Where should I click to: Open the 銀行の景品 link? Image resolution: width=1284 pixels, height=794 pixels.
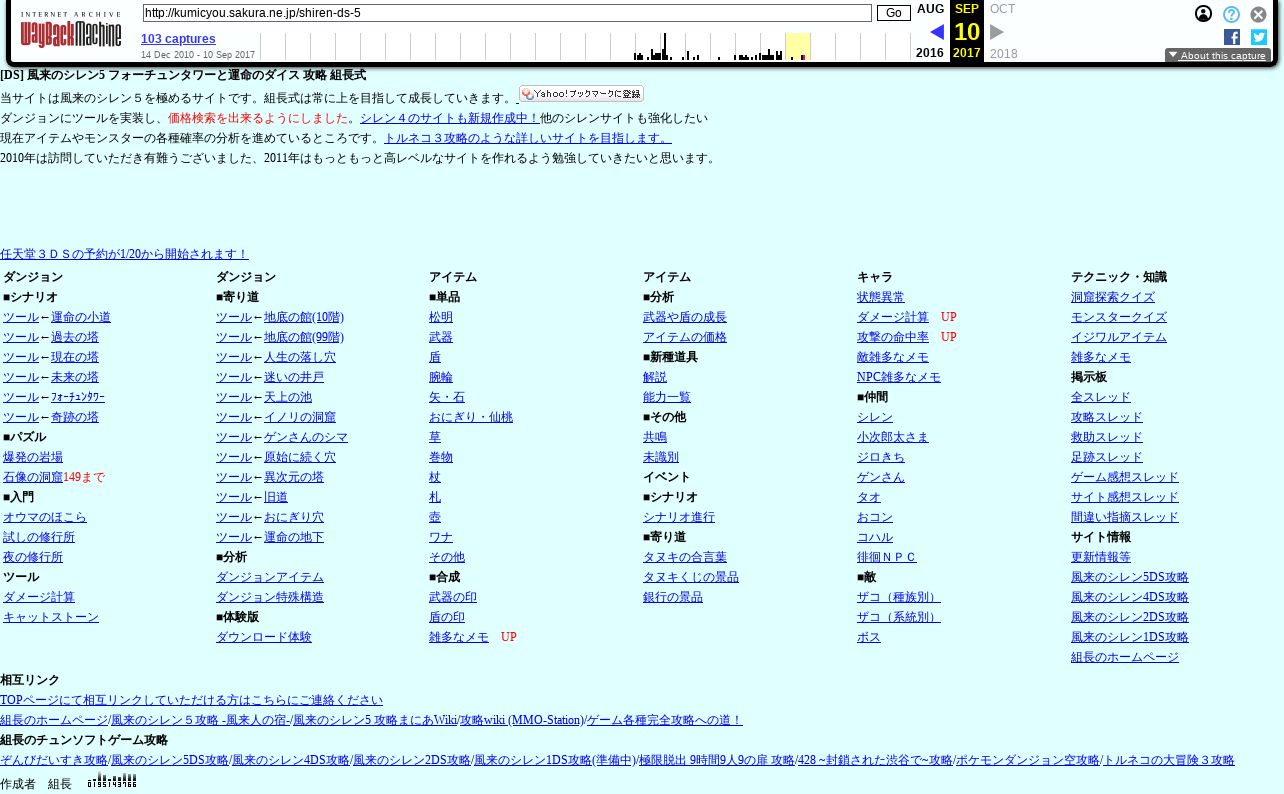pyautogui.click(x=673, y=597)
